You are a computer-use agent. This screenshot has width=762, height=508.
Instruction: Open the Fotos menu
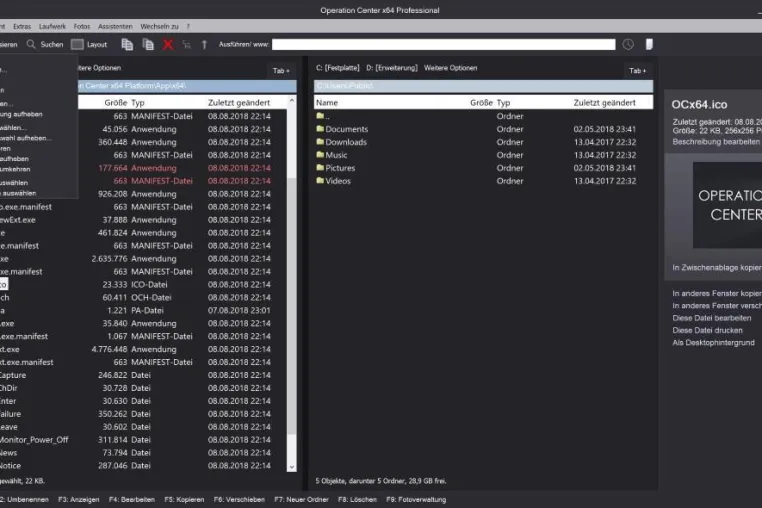point(82,26)
